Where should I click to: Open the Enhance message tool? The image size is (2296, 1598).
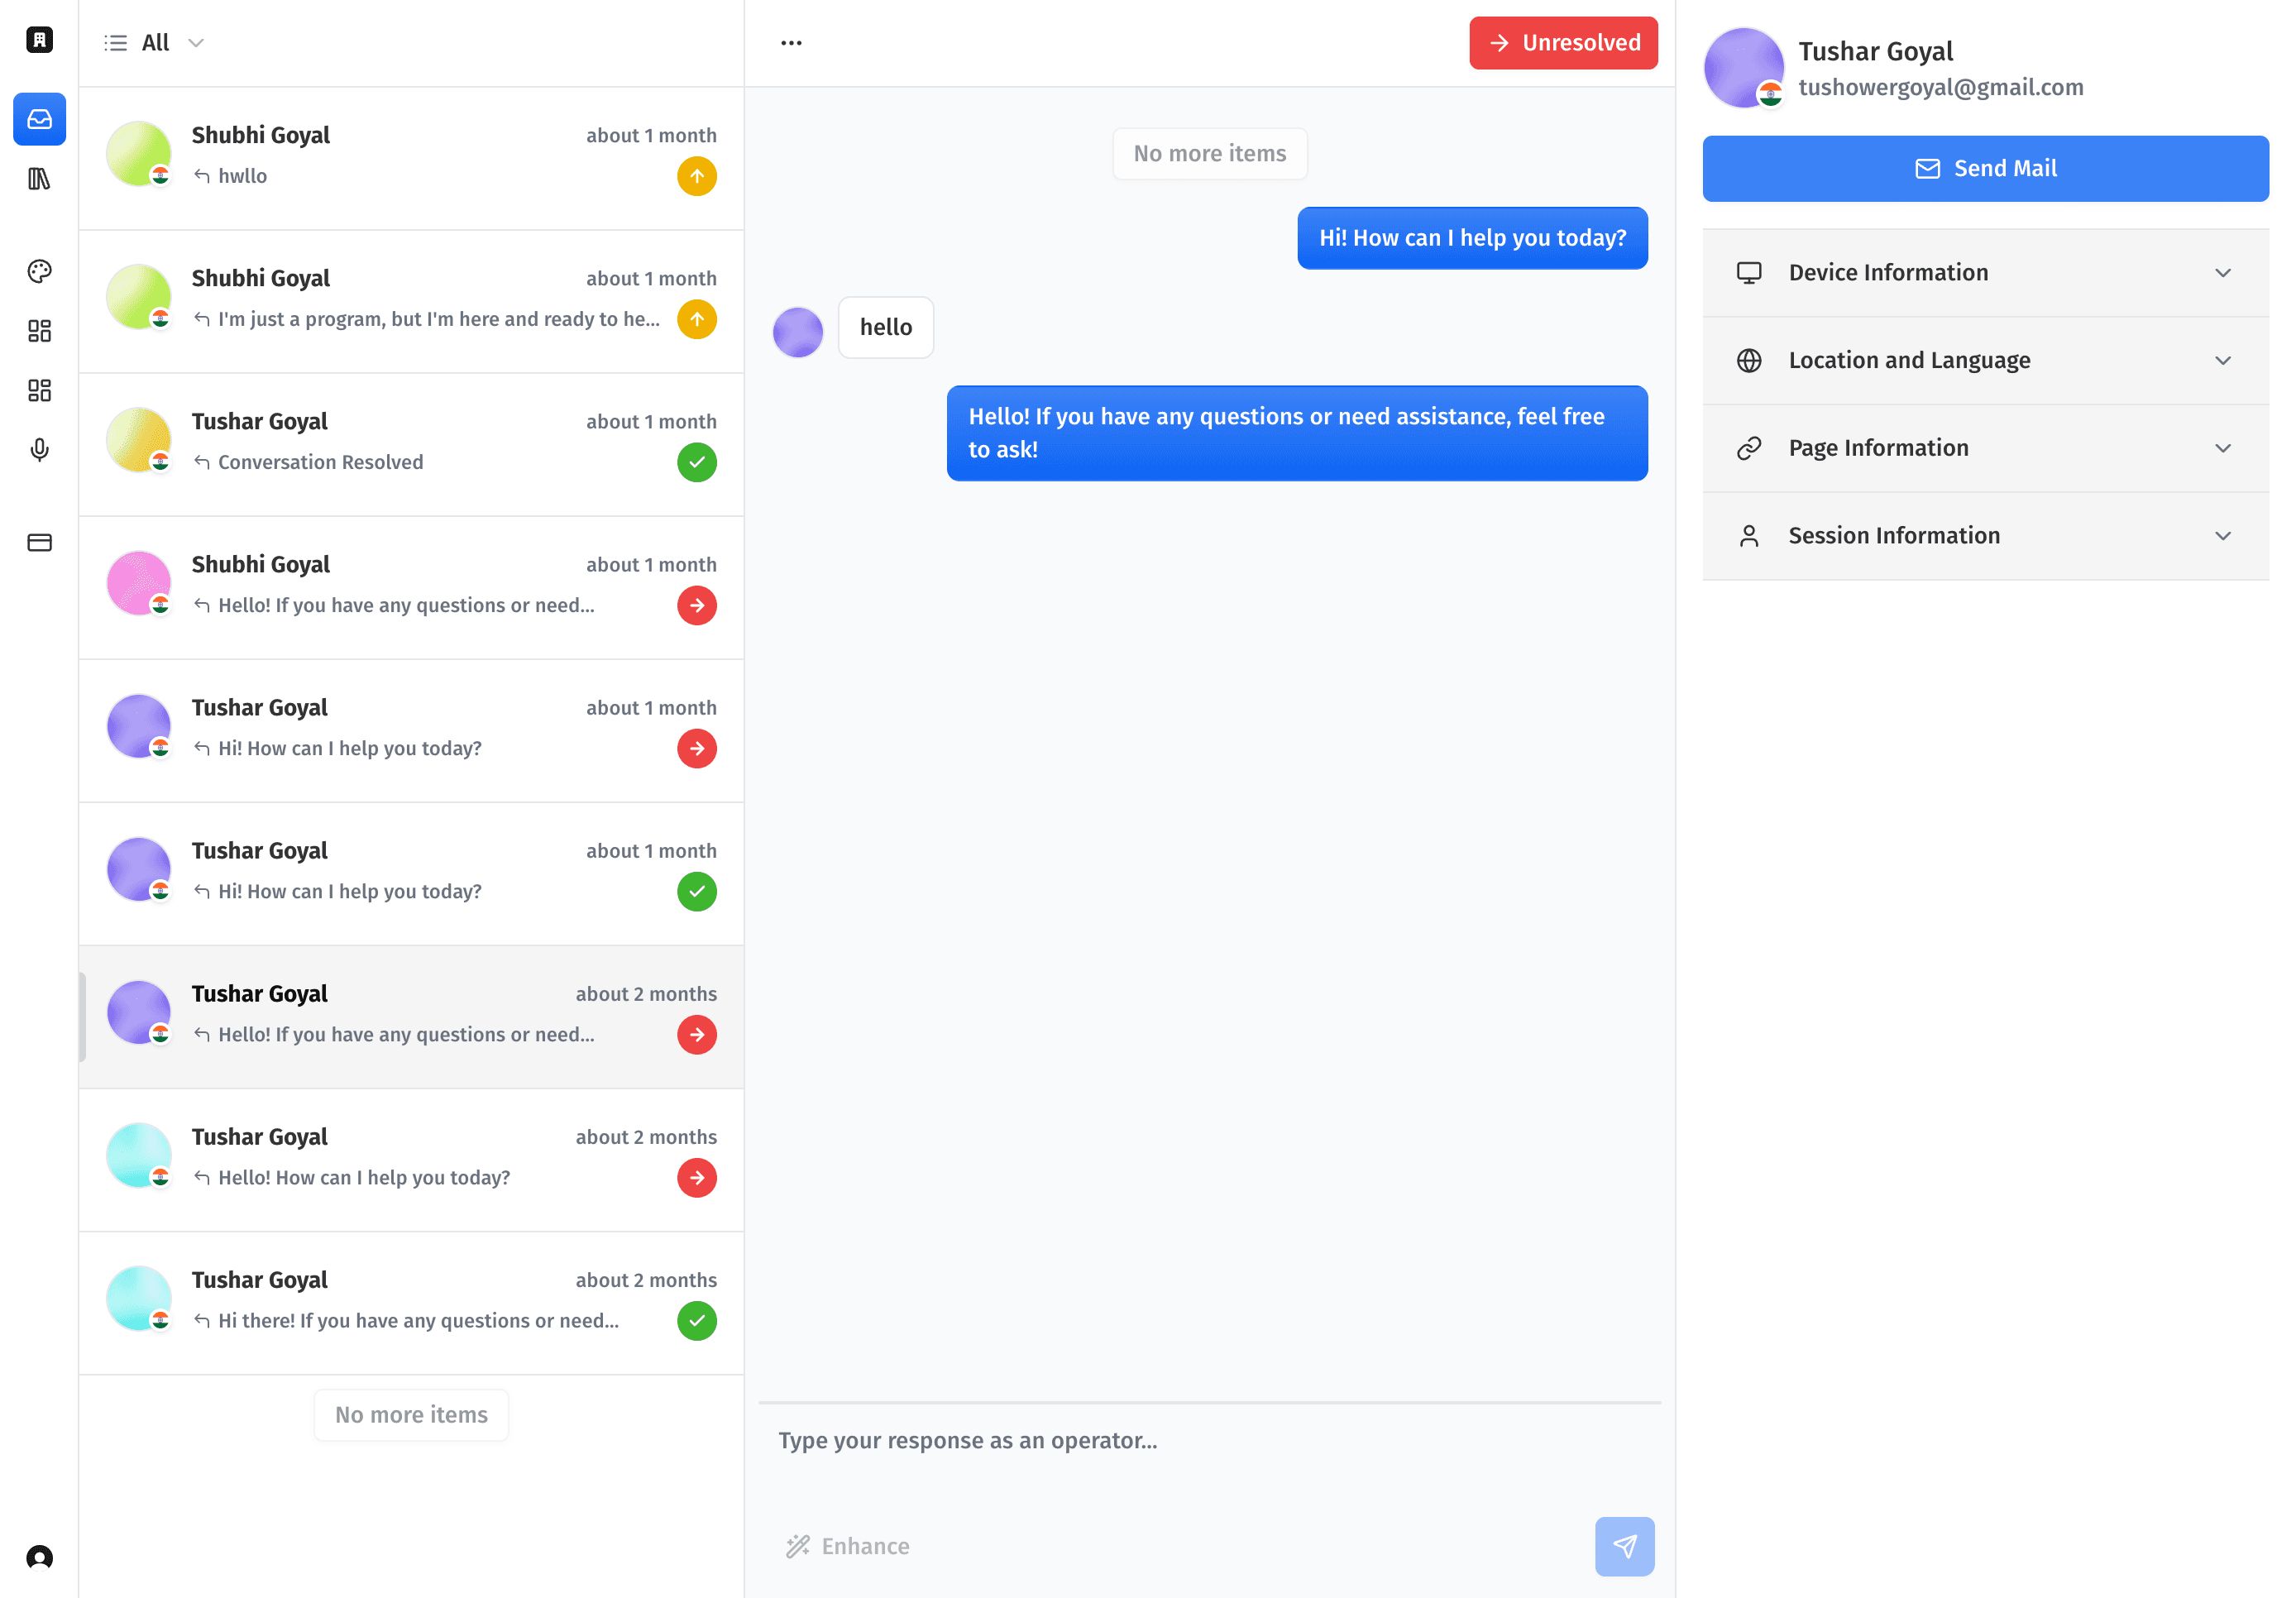(x=848, y=1545)
